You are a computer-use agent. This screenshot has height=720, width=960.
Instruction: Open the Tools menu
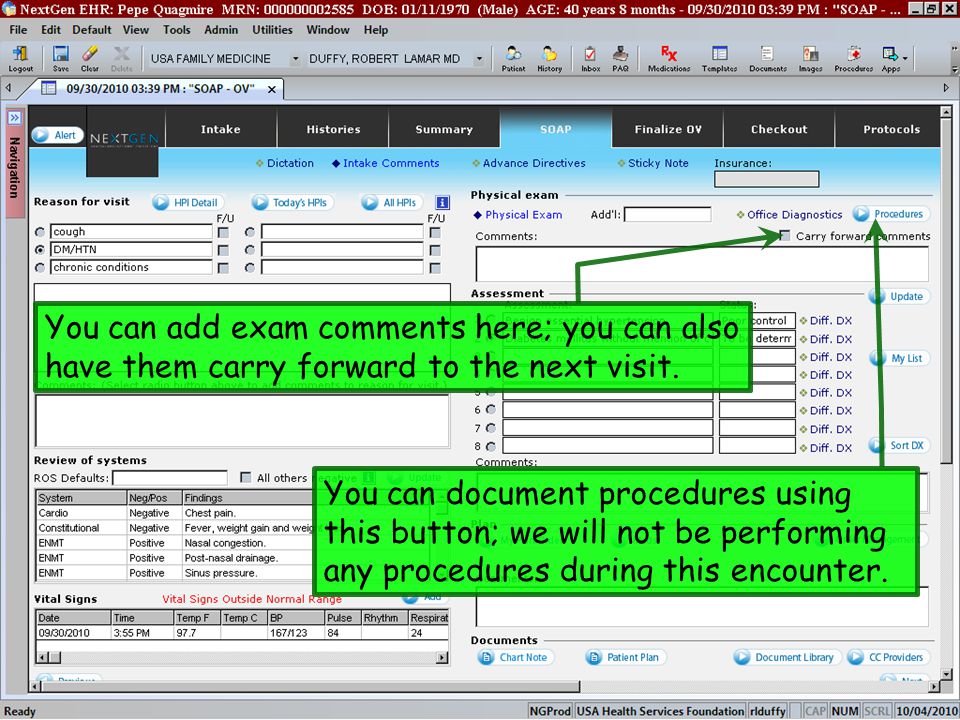point(176,29)
